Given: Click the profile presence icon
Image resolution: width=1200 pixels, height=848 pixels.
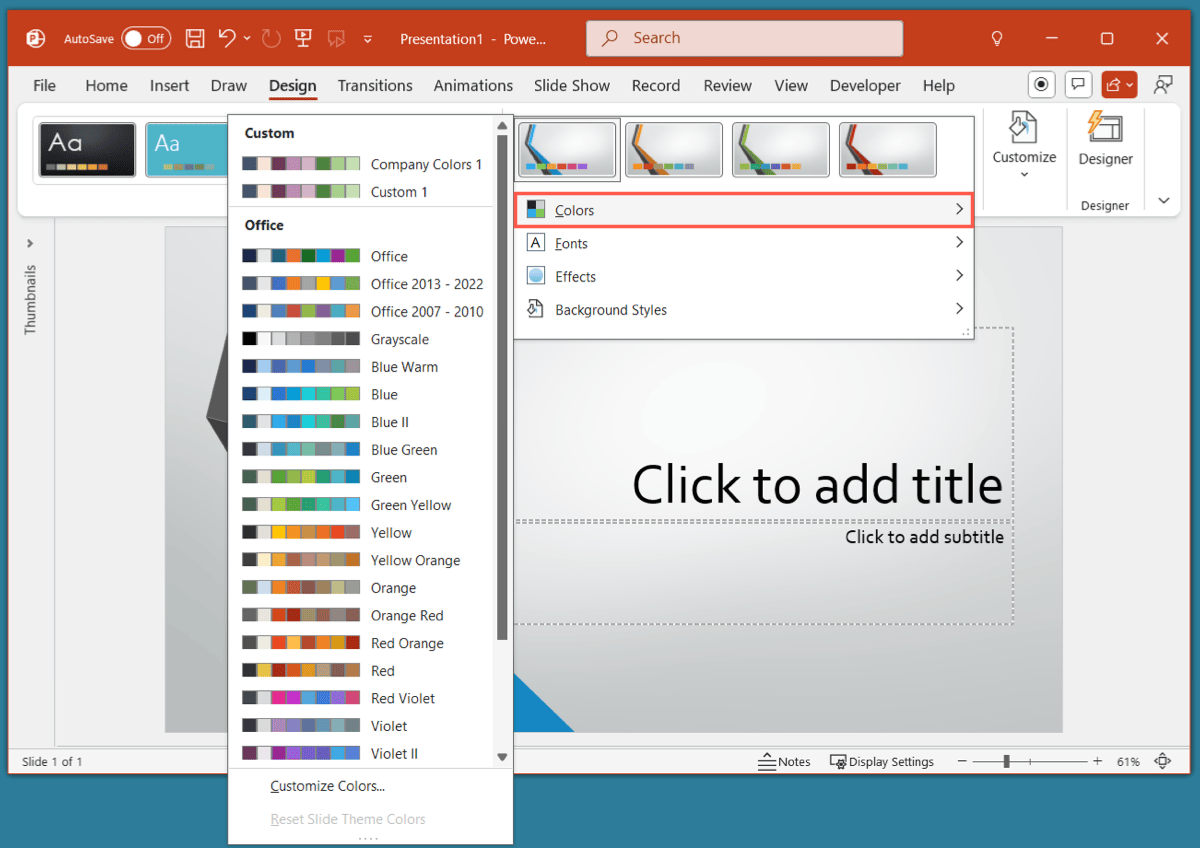Looking at the screenshot, I should (1163, 85).
